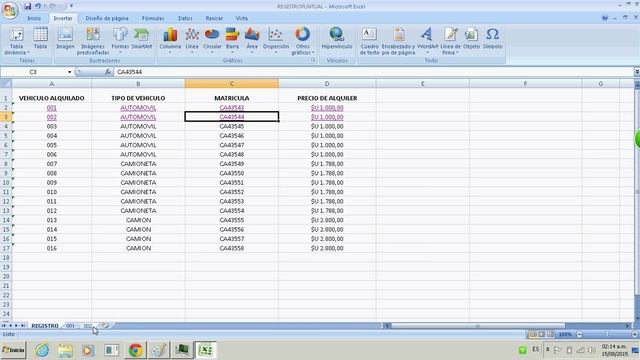The height and width of the screenshot is (360, 640).
Task: Switch to the Diseño de página tab
Action: tap(107, 18)
